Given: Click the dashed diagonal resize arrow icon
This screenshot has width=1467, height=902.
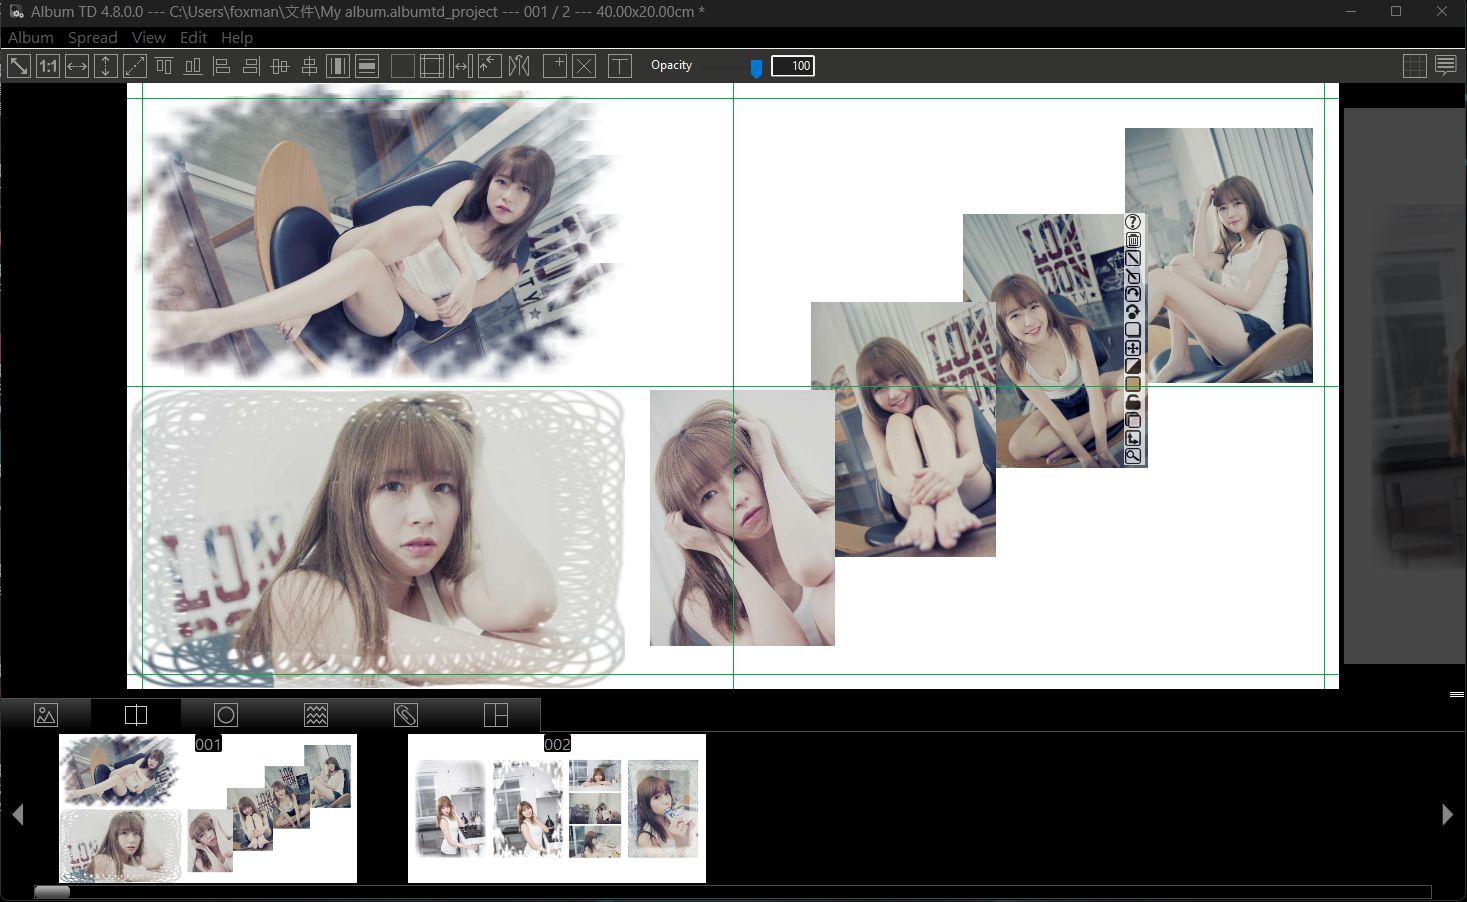Looking at the screenshot, I should point(135,66).
